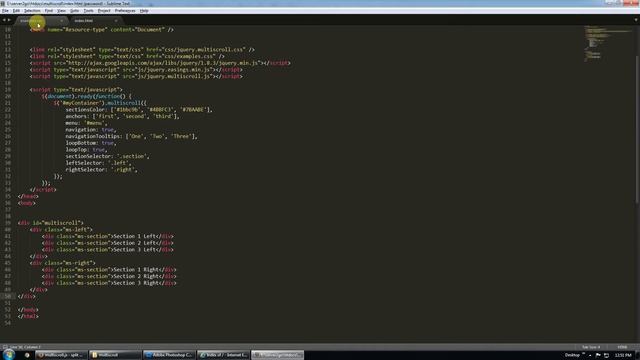Click the googleapis jquery script URL
The height and width of the screenshot is (360, 640).
[162, 63]
